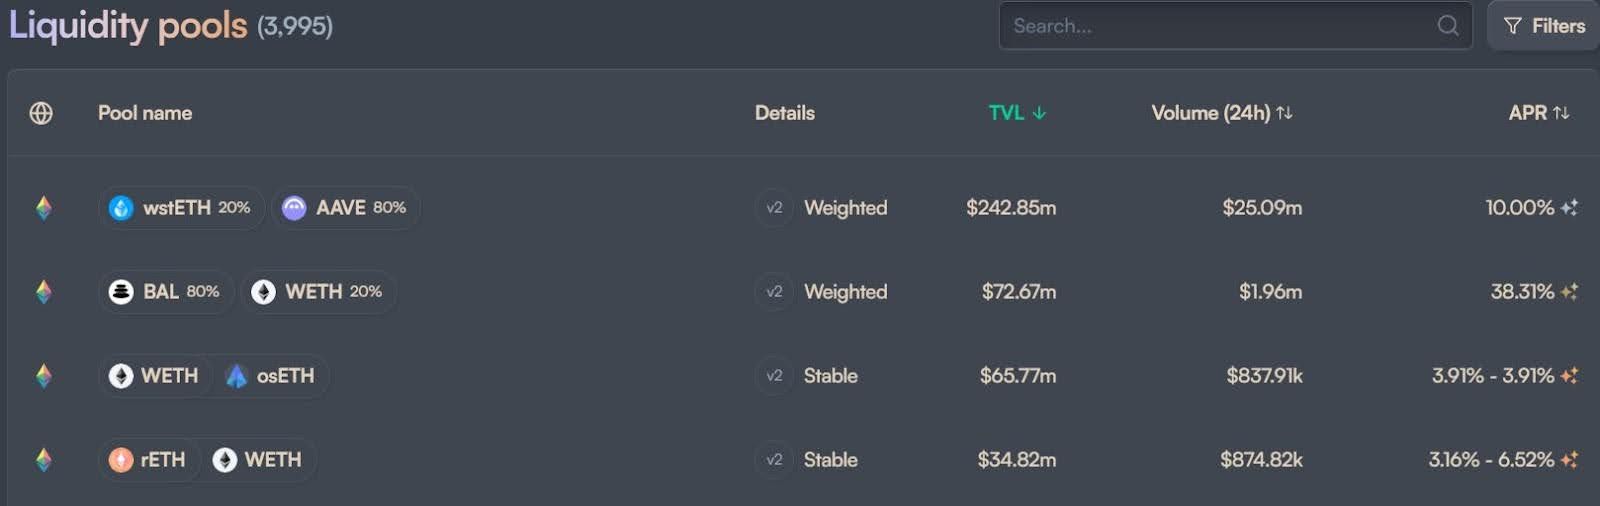1600x506 pixels.
Task: Click the search magnifier icon
Action: (1447, 26)
